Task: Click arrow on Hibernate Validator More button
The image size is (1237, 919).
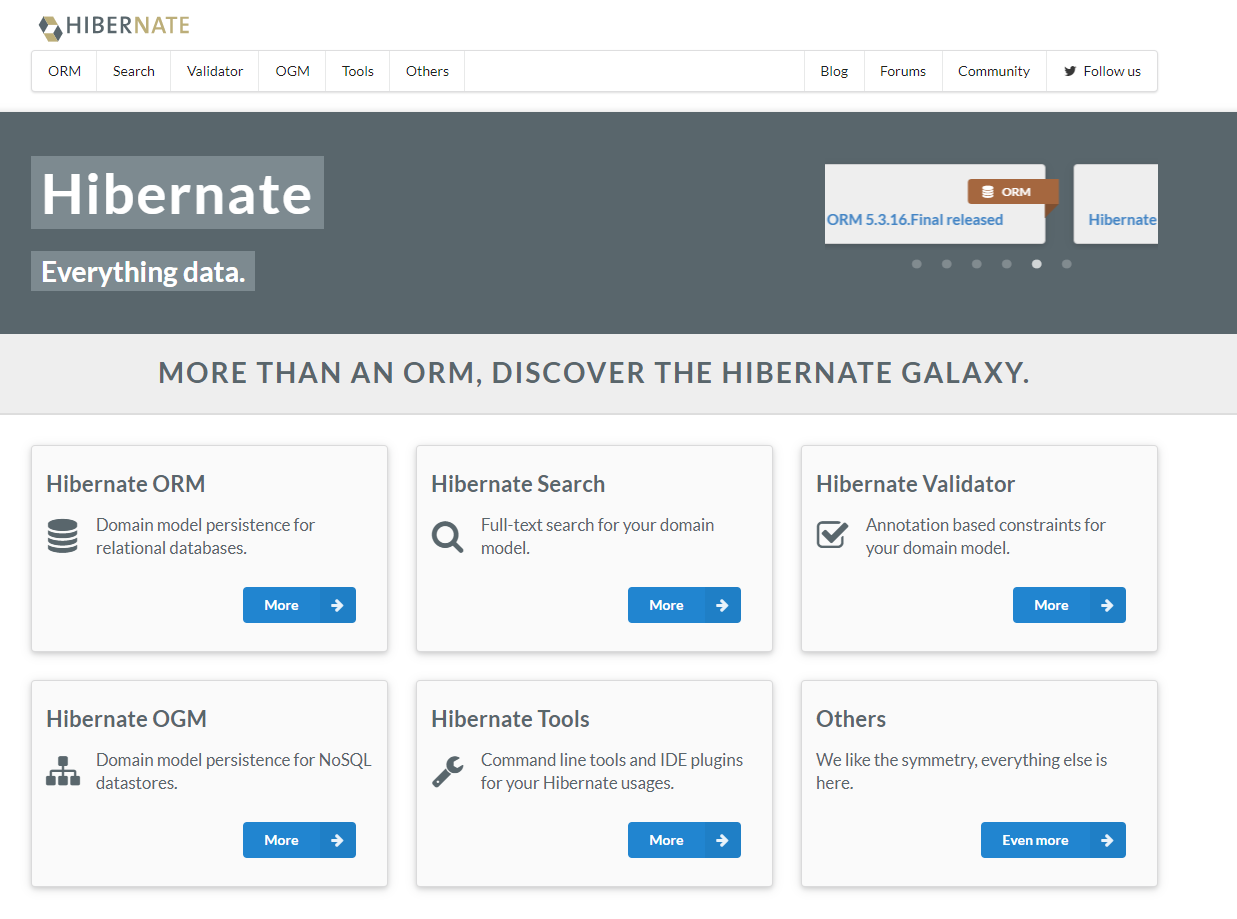Action: (x=1107, y=605)
